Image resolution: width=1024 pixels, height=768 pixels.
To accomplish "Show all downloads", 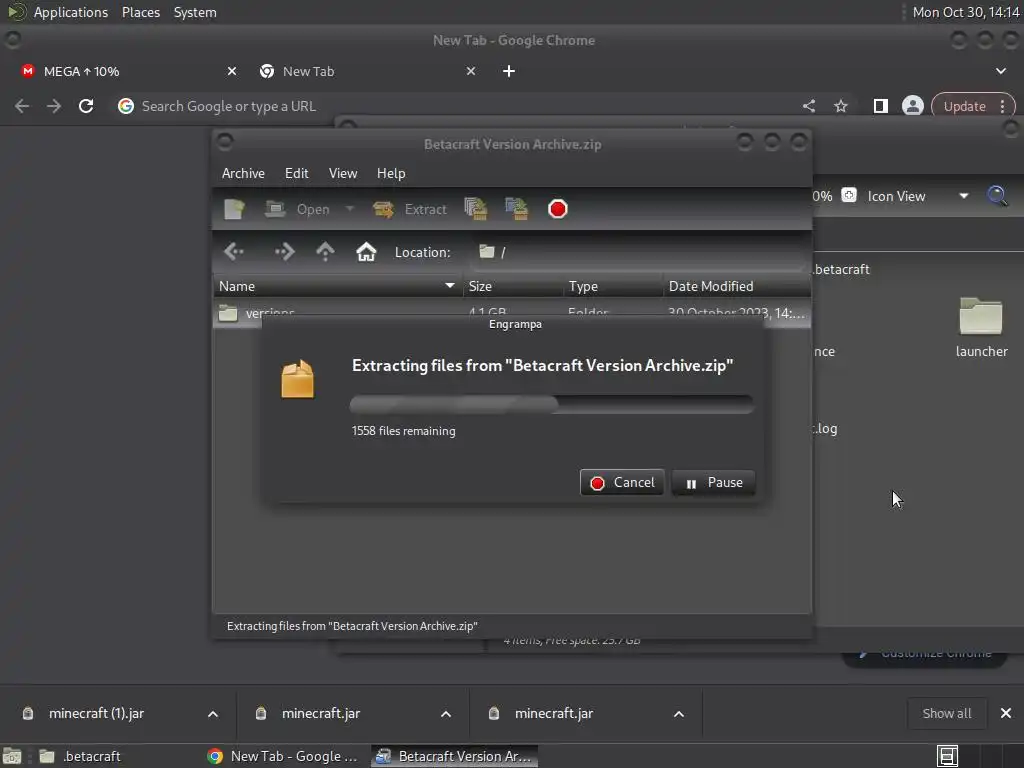I will pos(946,714).
